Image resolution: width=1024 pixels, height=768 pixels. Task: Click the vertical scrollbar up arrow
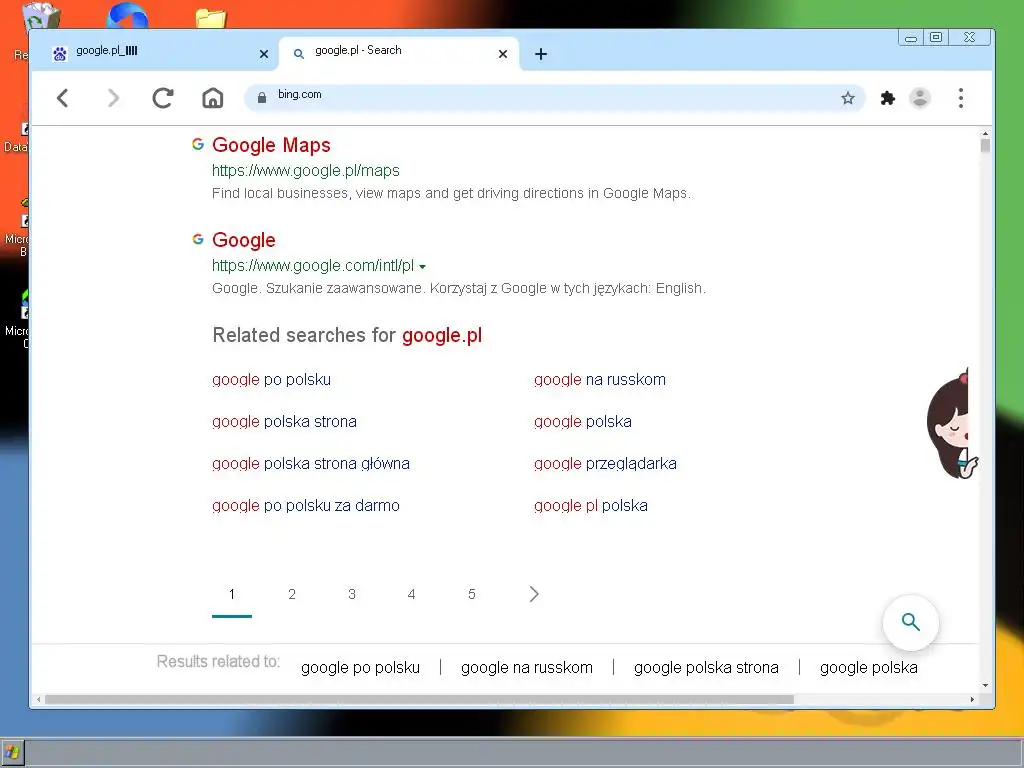click(x=985, y=133)
